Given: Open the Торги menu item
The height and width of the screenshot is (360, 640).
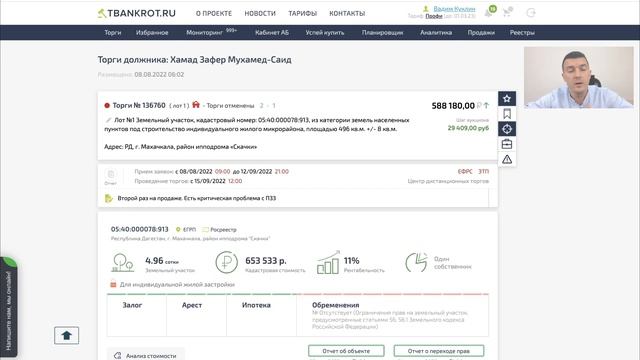Looking at the screenshot, I should pos(113,32).
